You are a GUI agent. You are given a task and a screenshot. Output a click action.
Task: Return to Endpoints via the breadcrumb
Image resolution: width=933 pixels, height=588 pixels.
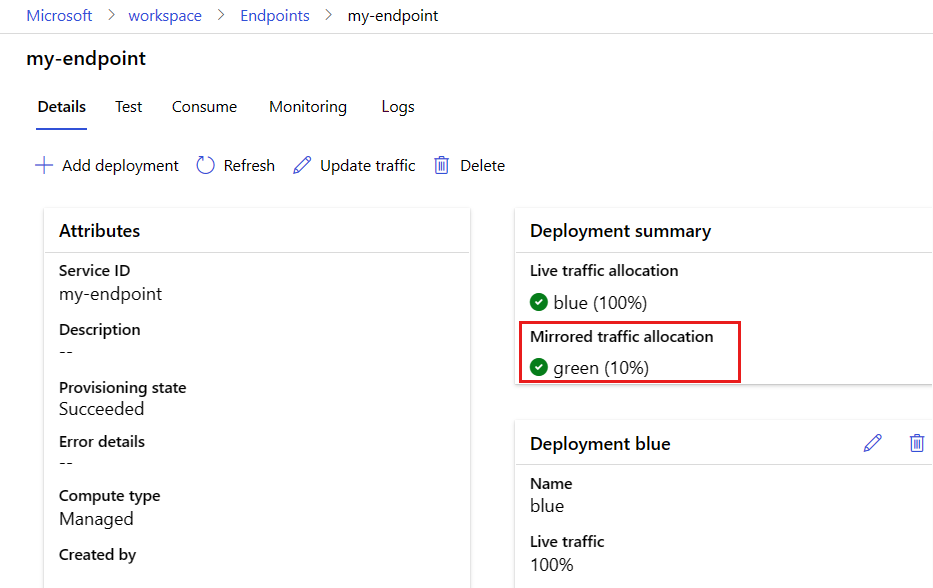tap(274, 16)
